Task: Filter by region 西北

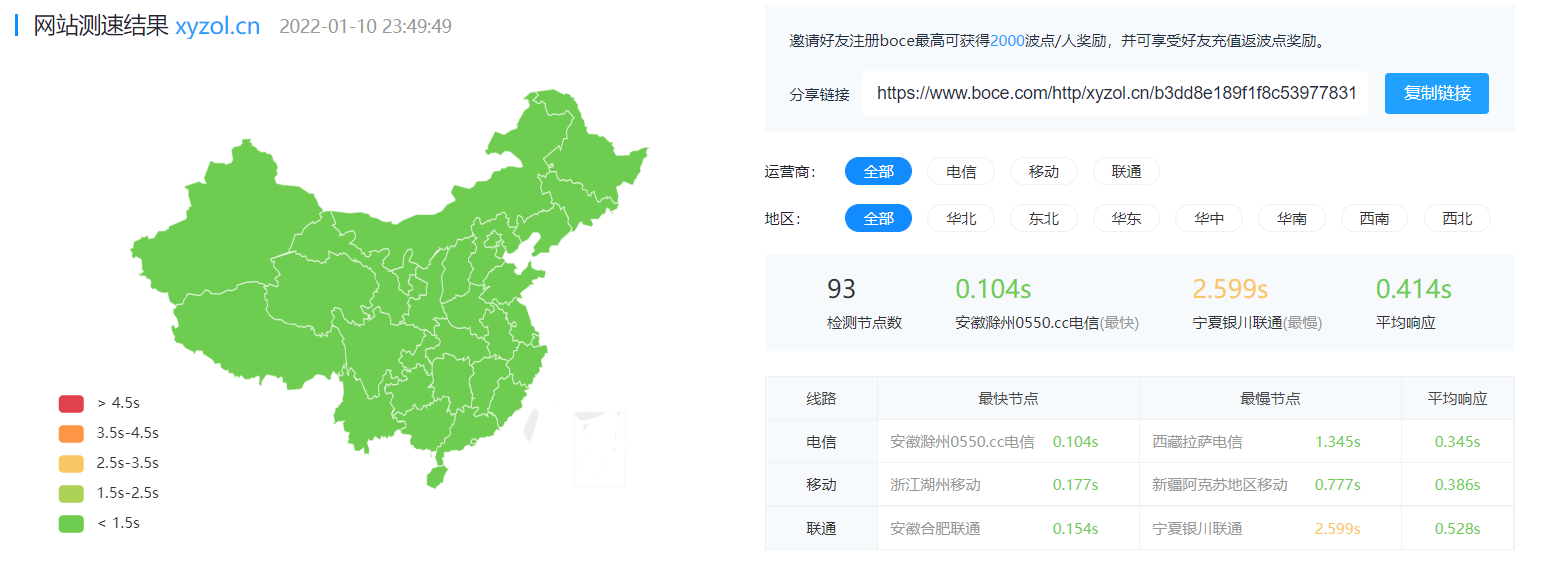Action: click(1456, 218)
